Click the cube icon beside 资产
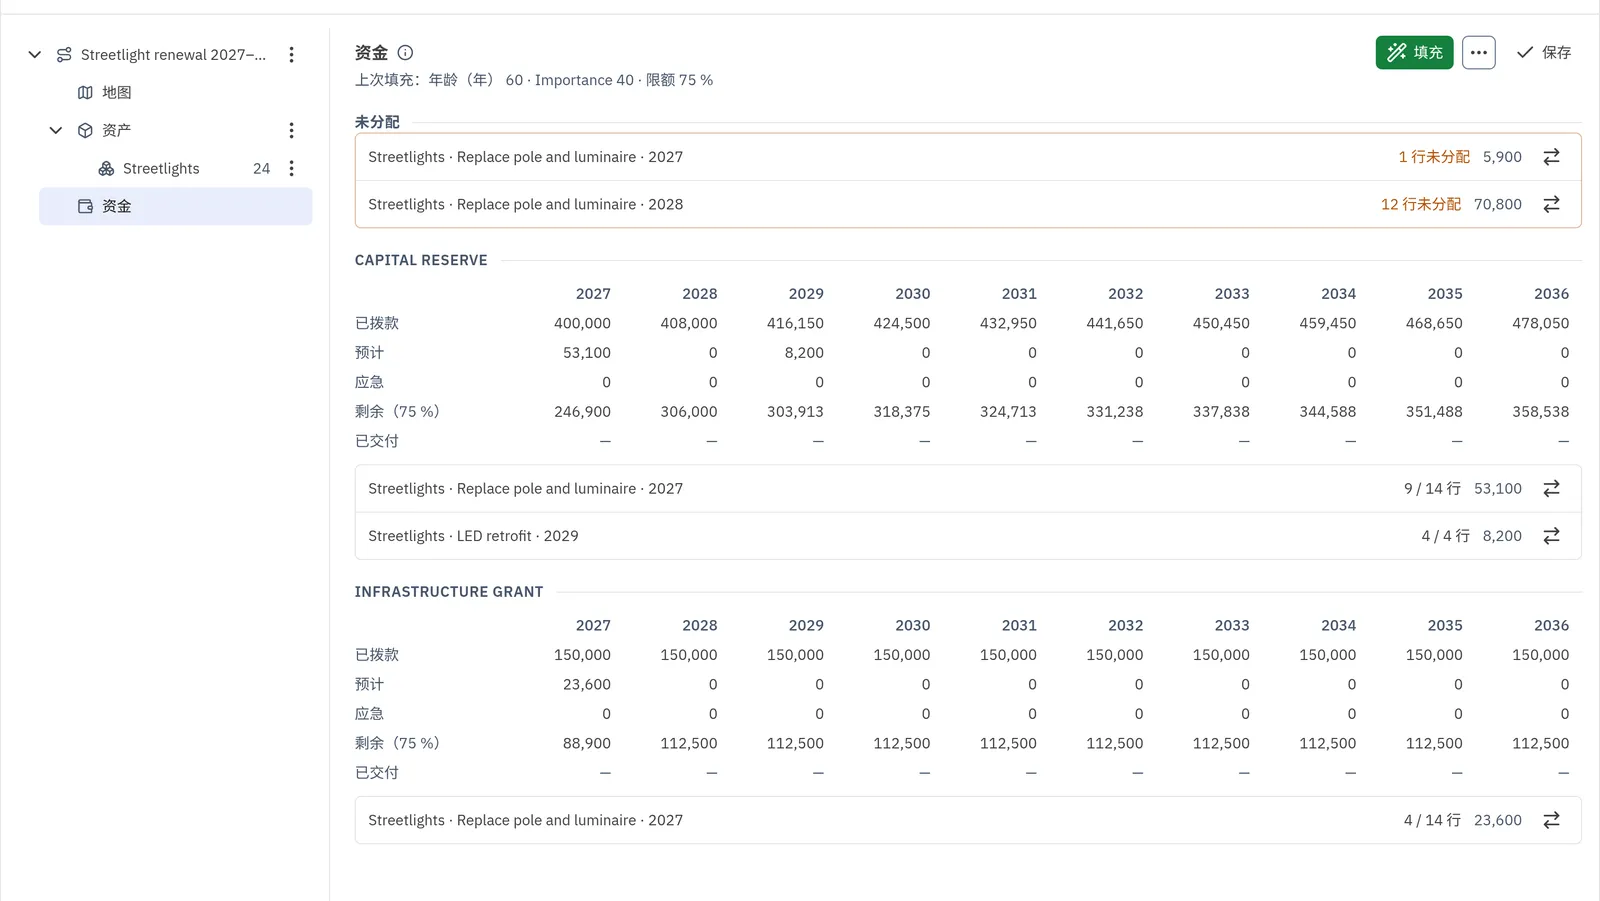1600x901 pixels. [x=85, y=130]
